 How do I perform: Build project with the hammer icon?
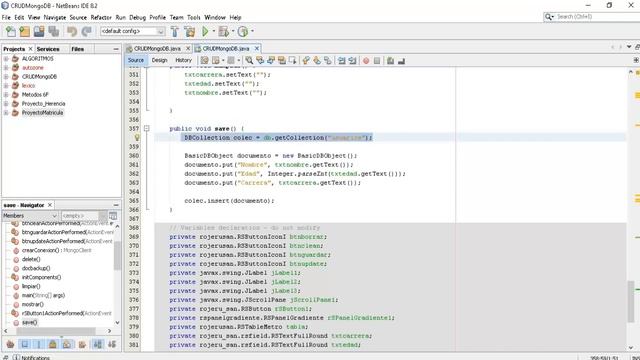(175, 31)
